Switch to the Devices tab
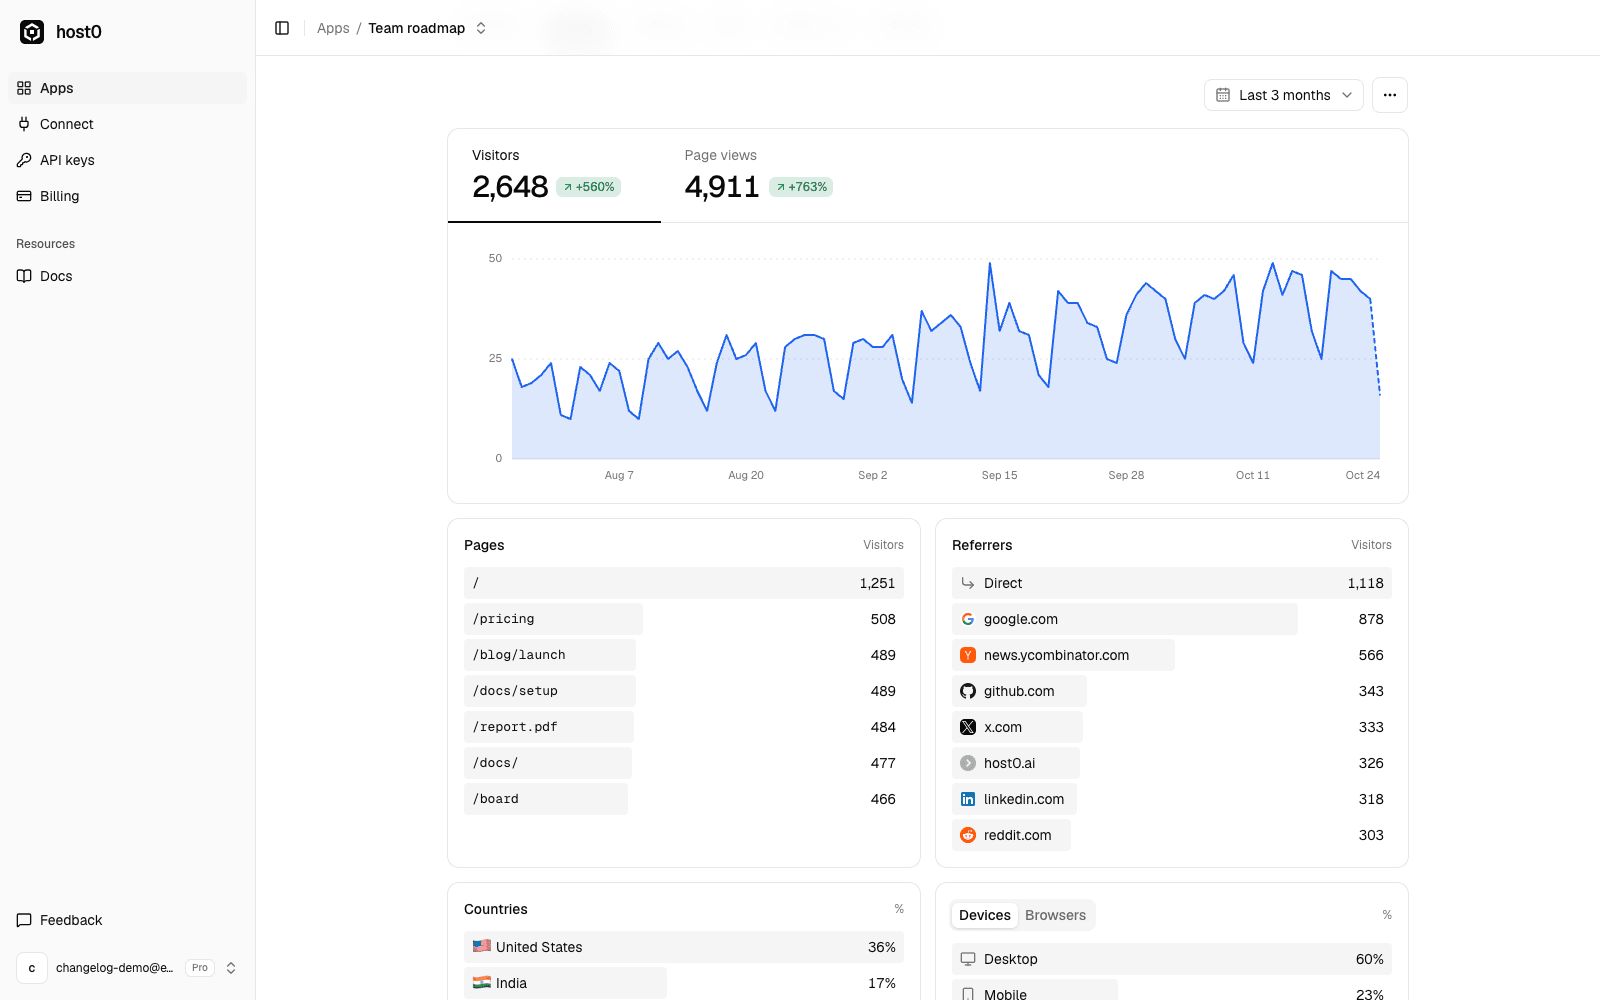Image resolution: width=1600 pixels, height=1000 pixels. pos(985,915)
